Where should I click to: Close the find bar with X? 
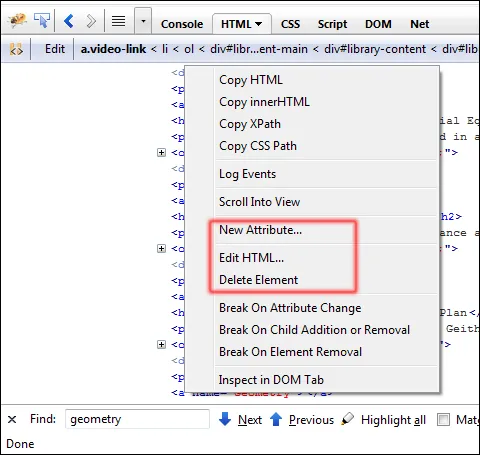click(12, 419)
